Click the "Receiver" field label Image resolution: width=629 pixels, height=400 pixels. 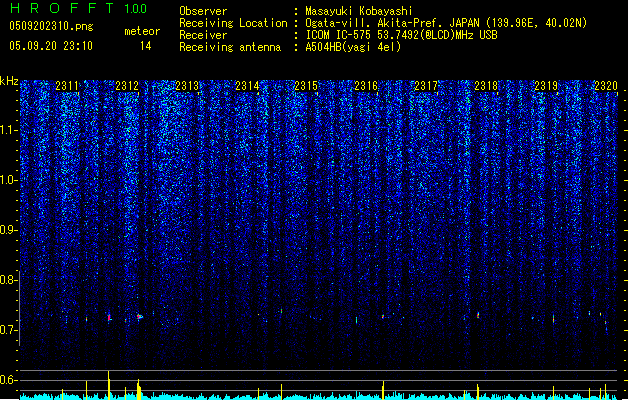click(x=203, y=35)
